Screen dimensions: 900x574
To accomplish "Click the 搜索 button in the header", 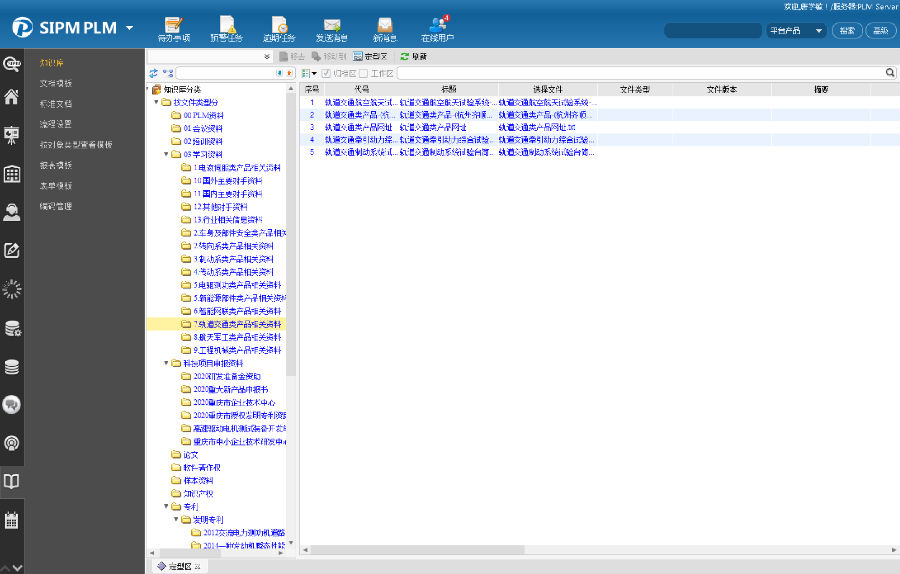I will click(846, 30).
